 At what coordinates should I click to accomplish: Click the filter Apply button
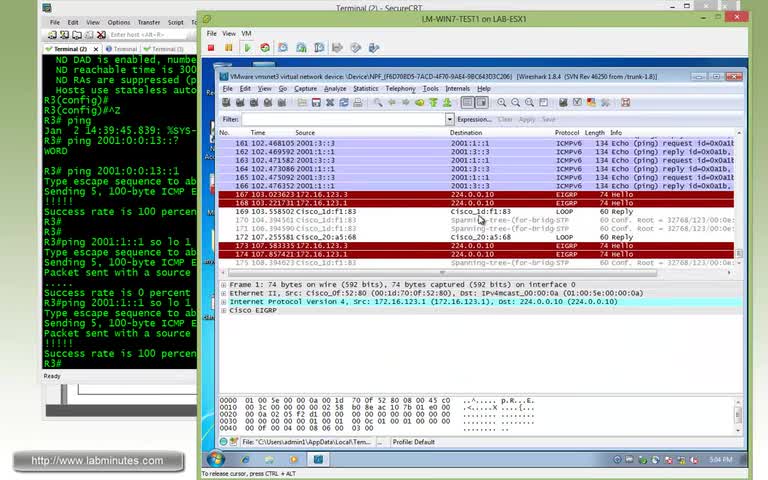click(x=527, y=119)
